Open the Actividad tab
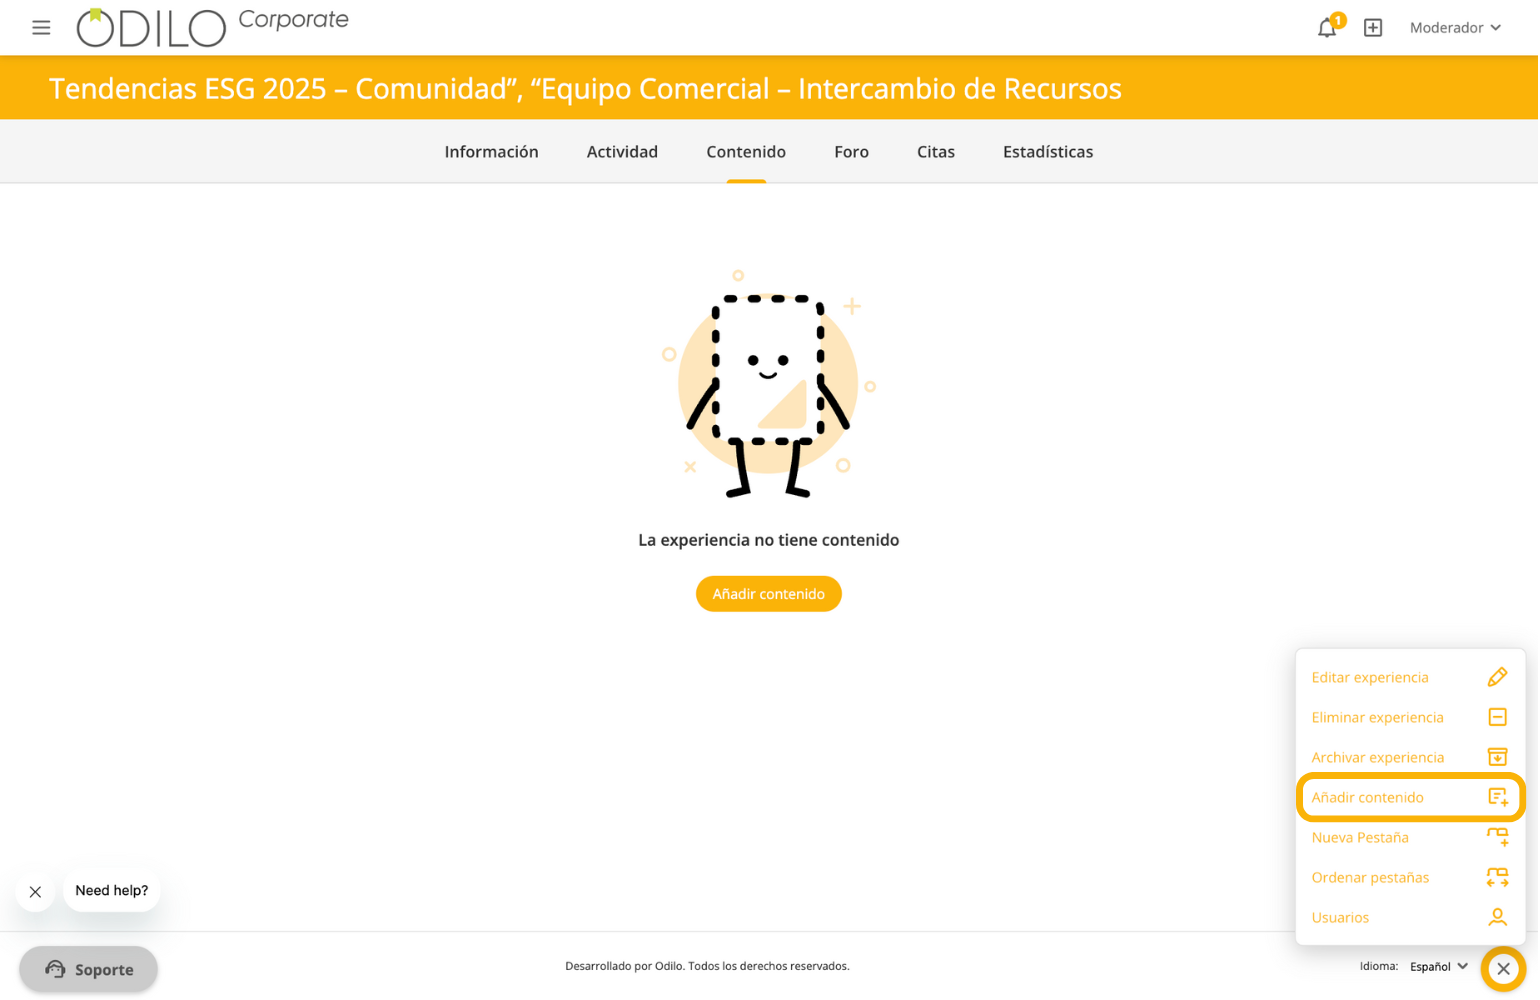 click(622, 152)
